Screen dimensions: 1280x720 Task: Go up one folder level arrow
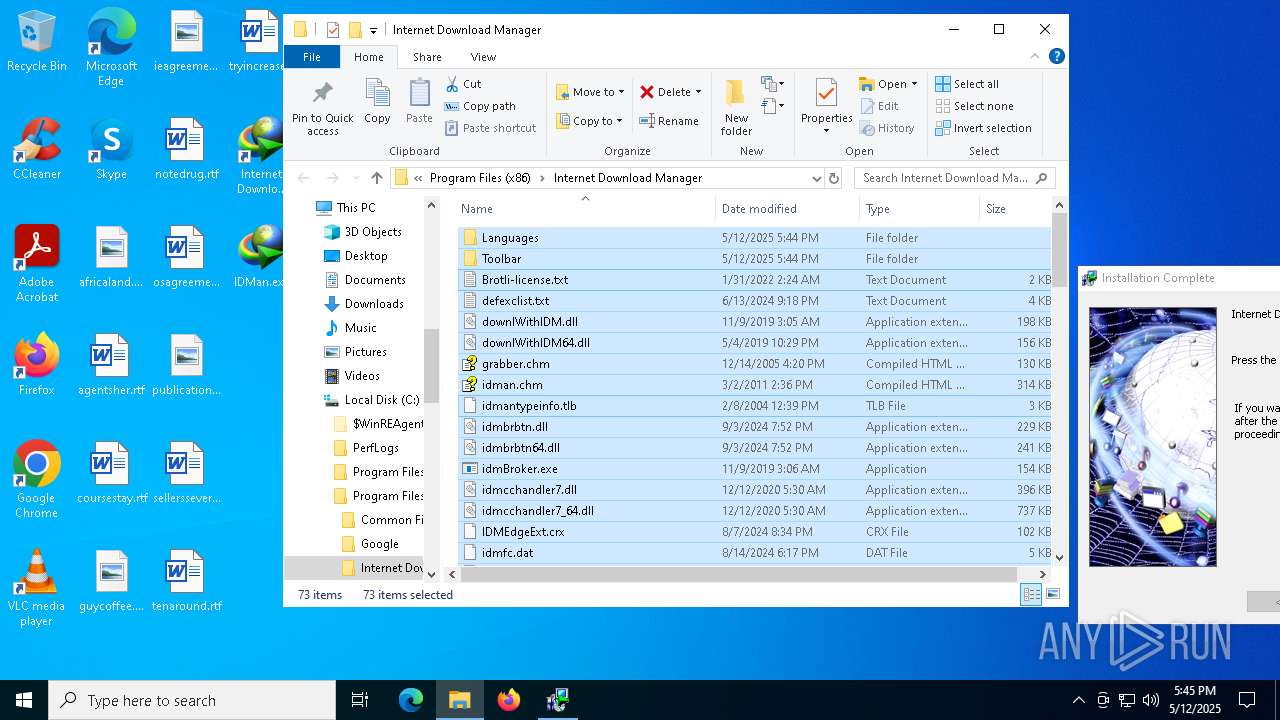(377, 178)
